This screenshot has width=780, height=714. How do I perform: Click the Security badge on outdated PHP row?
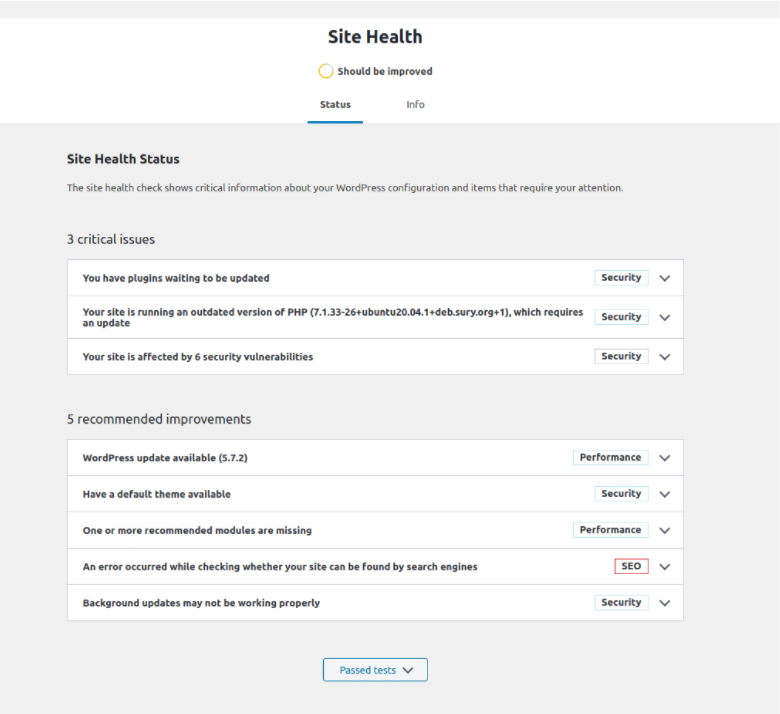[621, 317]
